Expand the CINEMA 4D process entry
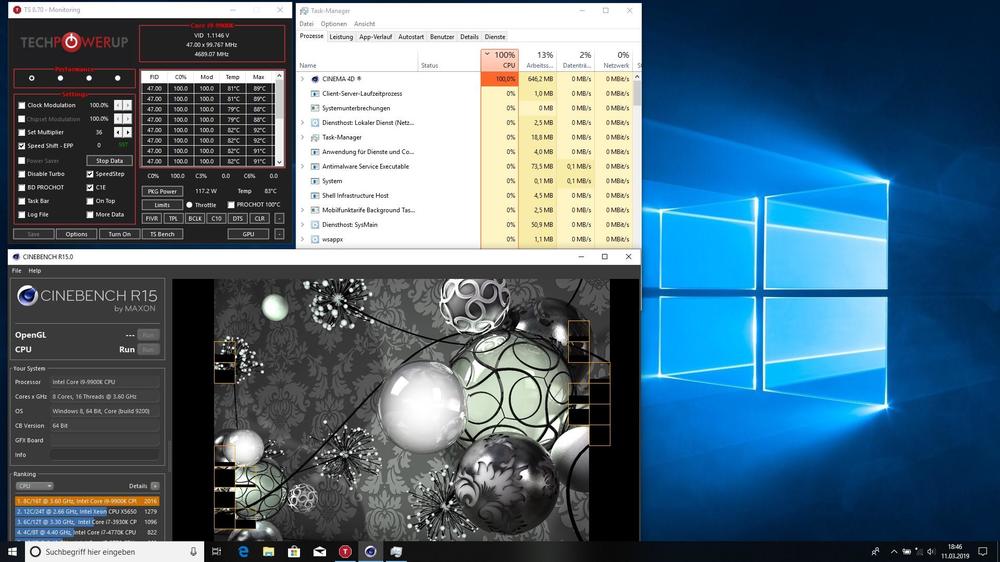 coord(303,78)
